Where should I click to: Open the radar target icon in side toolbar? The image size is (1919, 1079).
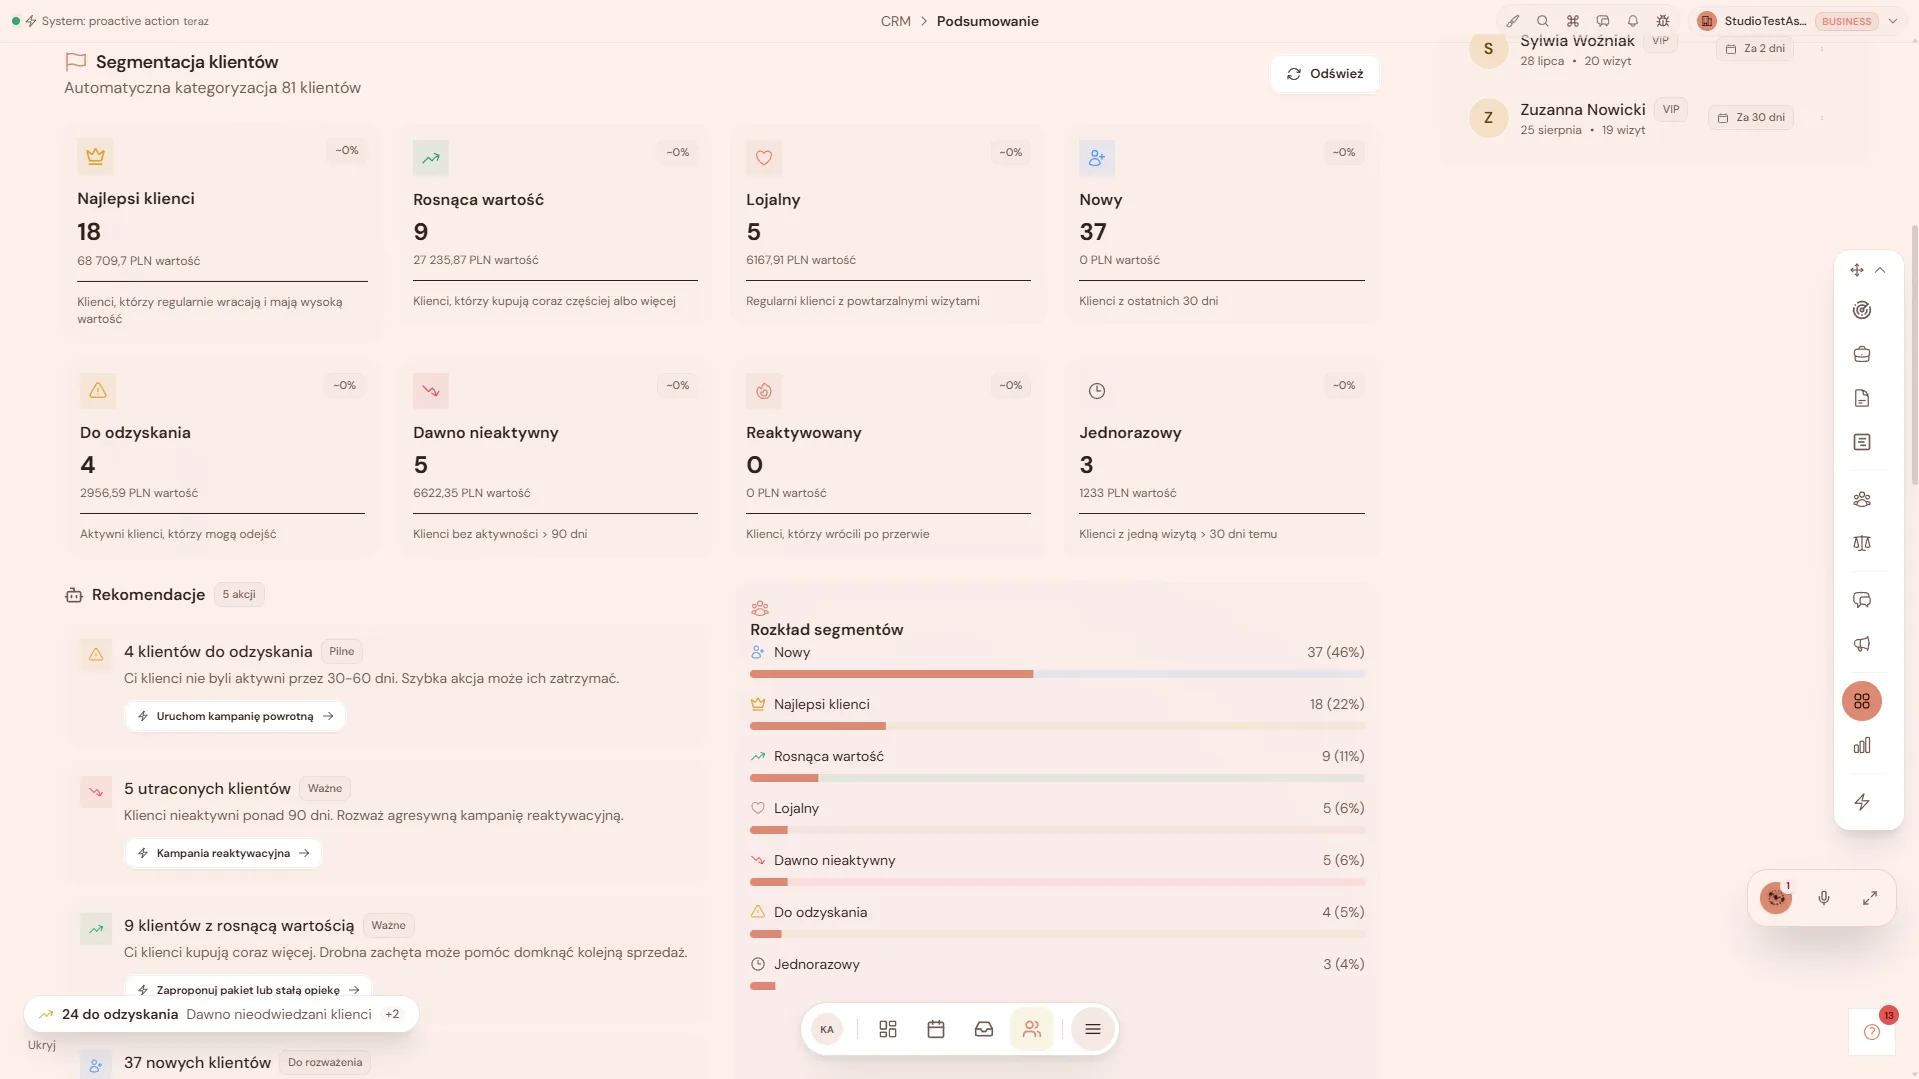1862,310
